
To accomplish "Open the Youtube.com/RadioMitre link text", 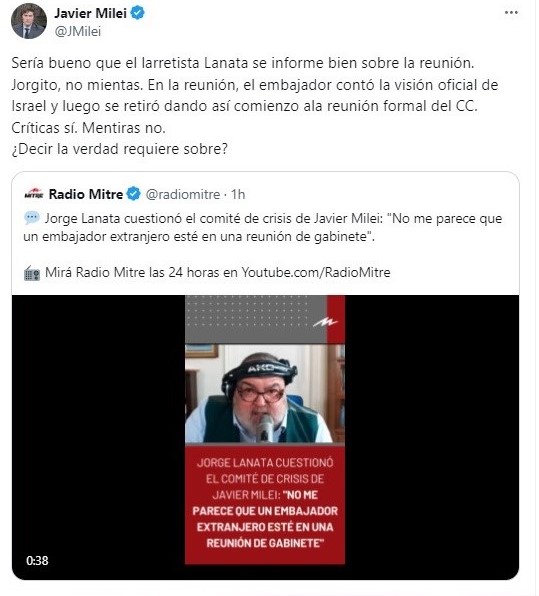I will [316, 273].
